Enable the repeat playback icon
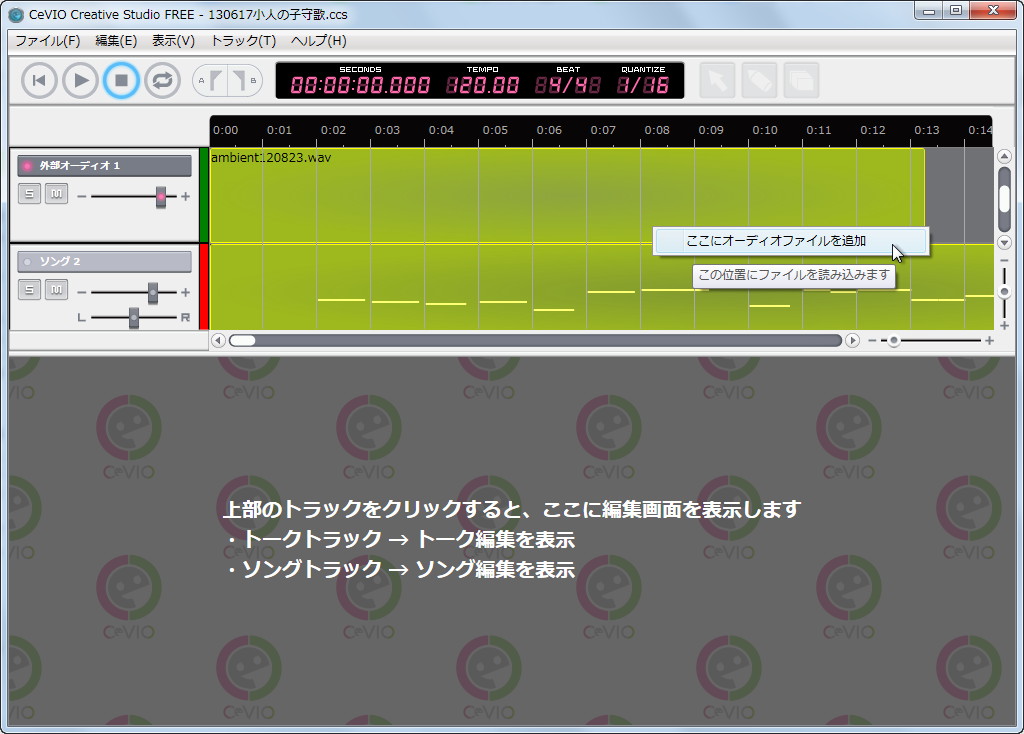This screenshot has width=1024, height=734. tap(162, 80)
